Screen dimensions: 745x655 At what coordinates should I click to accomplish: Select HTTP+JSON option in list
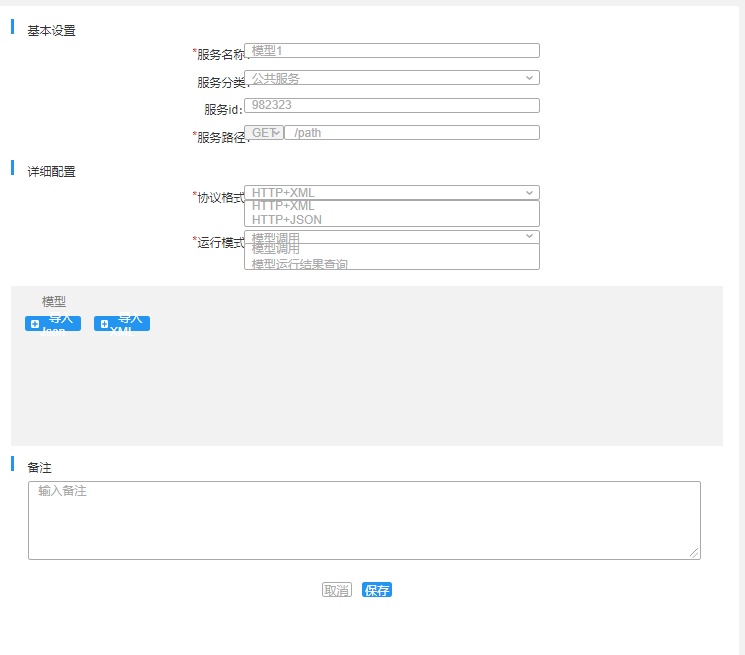coord(287,220)
